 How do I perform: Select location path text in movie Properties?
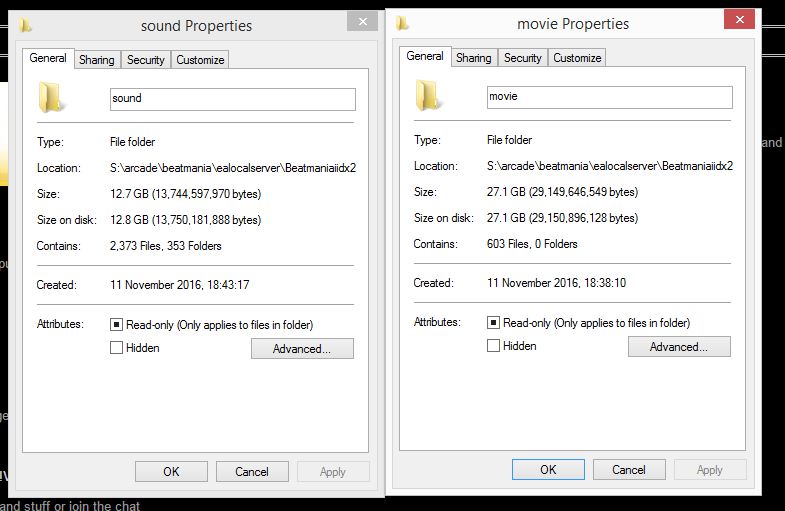610,166
